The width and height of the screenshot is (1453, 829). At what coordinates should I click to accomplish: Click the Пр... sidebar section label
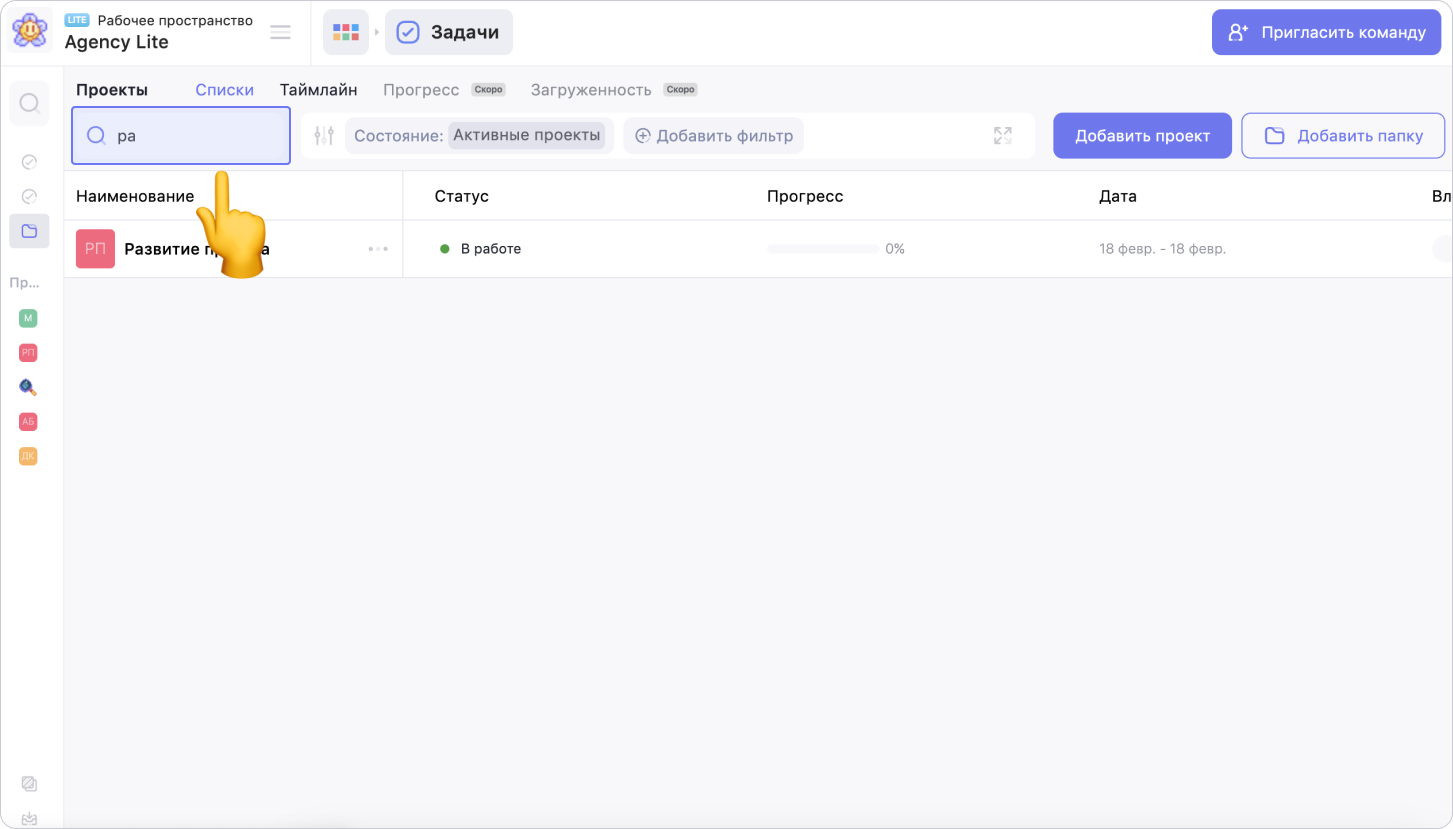(x=24, y=283)
